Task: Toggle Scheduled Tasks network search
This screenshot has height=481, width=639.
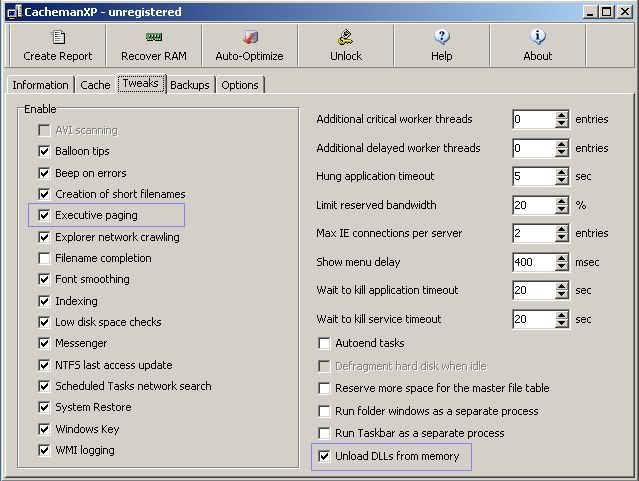Action: [x=44, y=386]
